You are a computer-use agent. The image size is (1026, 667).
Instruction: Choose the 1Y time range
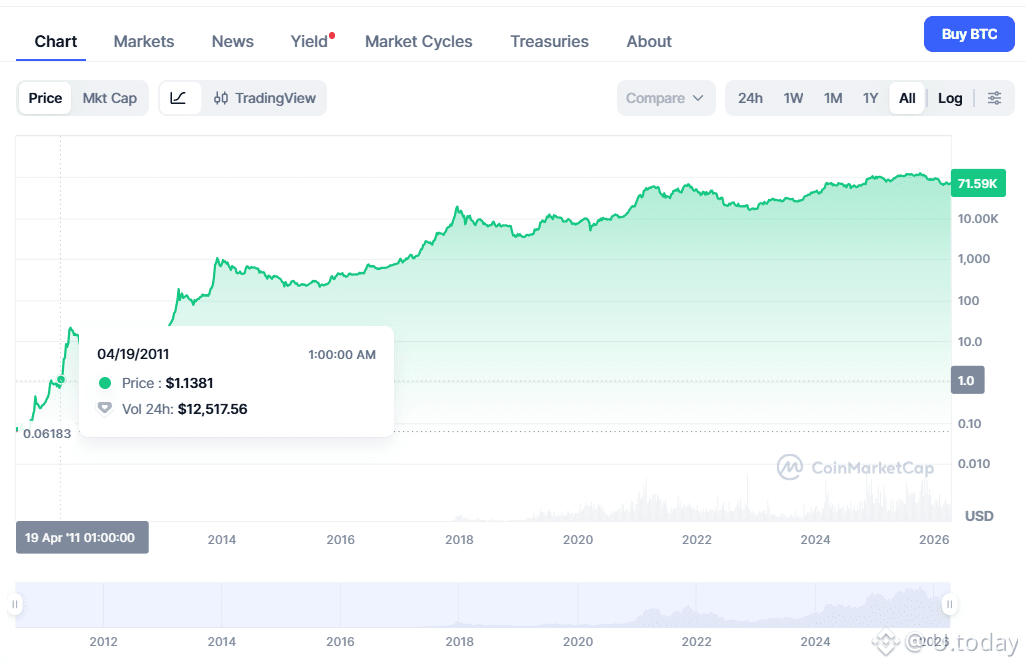[870, 98]
